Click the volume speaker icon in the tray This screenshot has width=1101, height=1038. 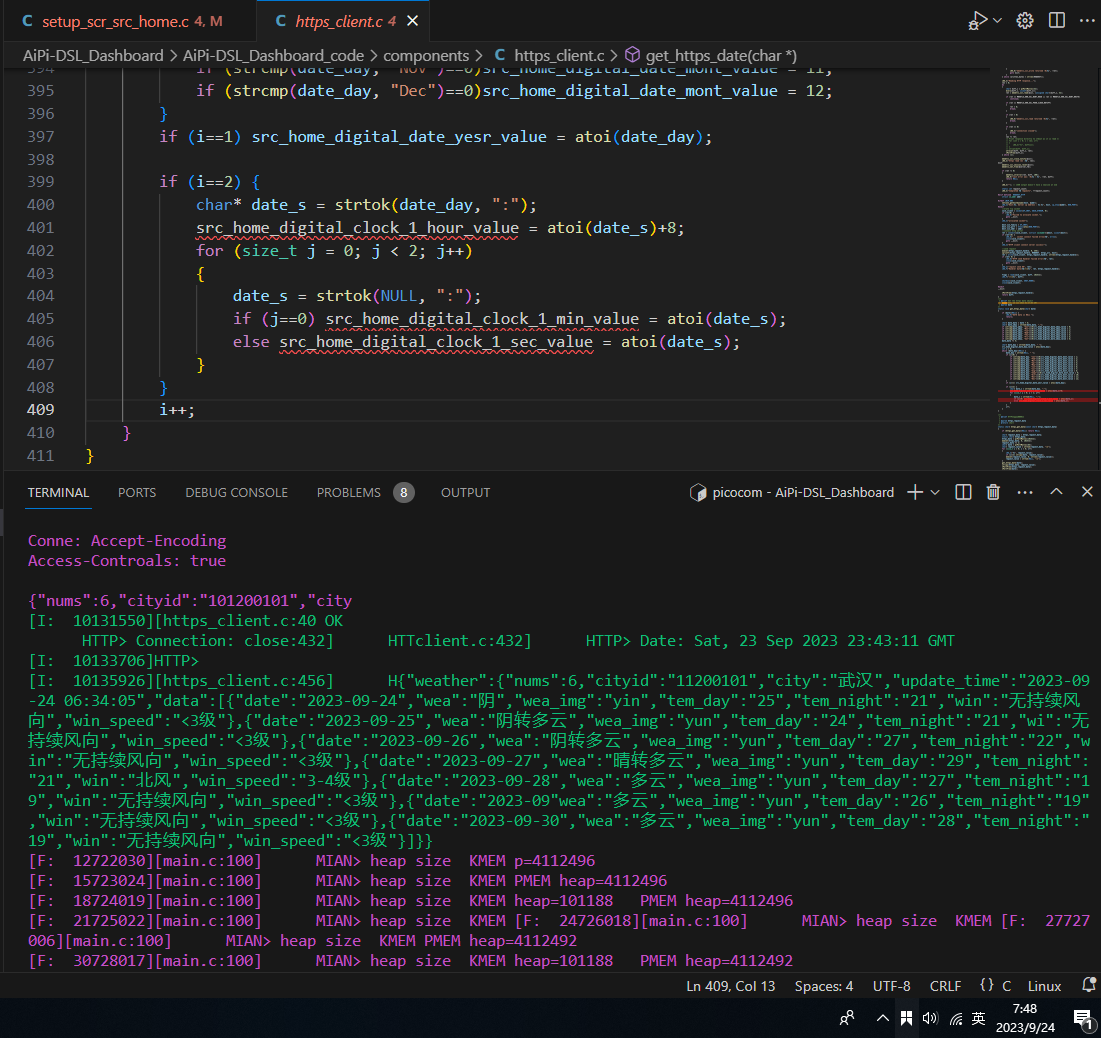[930, 1018]
